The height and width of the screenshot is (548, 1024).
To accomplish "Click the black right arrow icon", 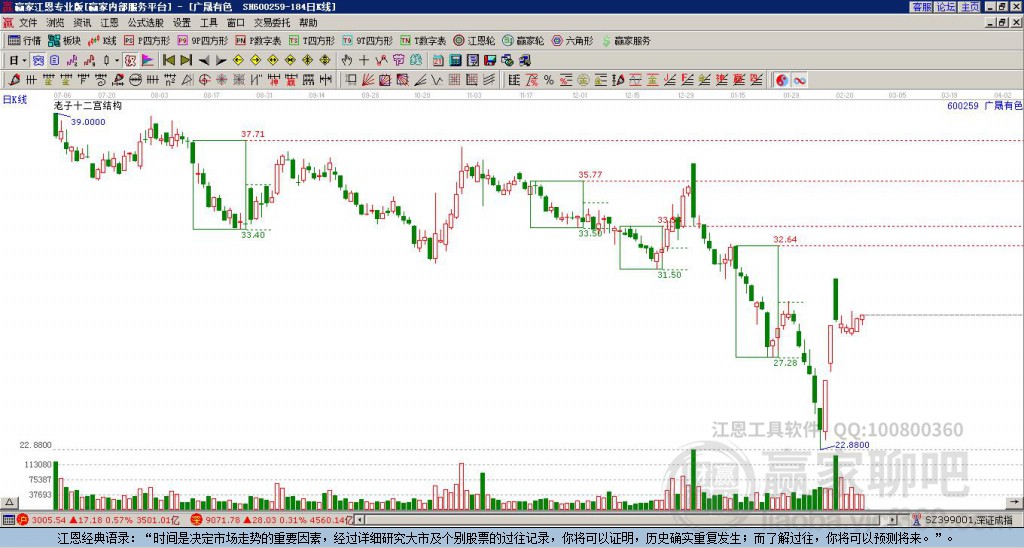I will (221, 60).
